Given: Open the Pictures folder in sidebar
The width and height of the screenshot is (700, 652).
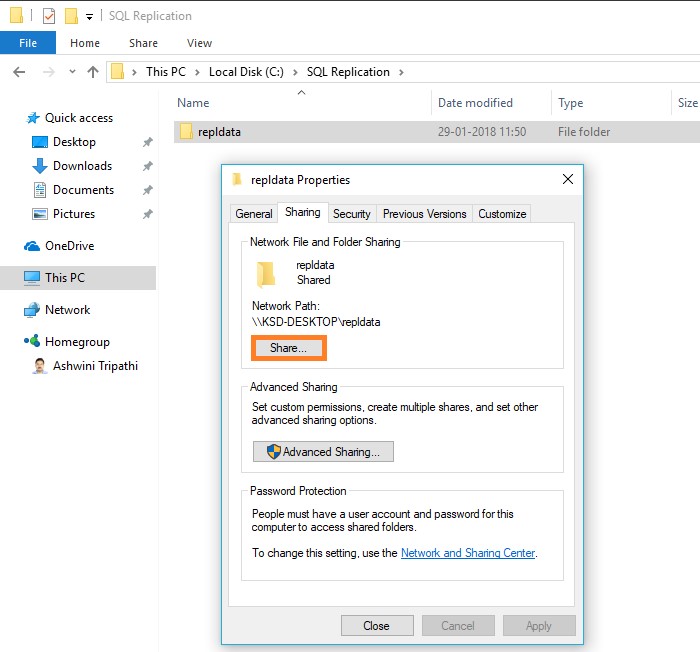Looking at the screenshot, I should [x=73, y=214].
